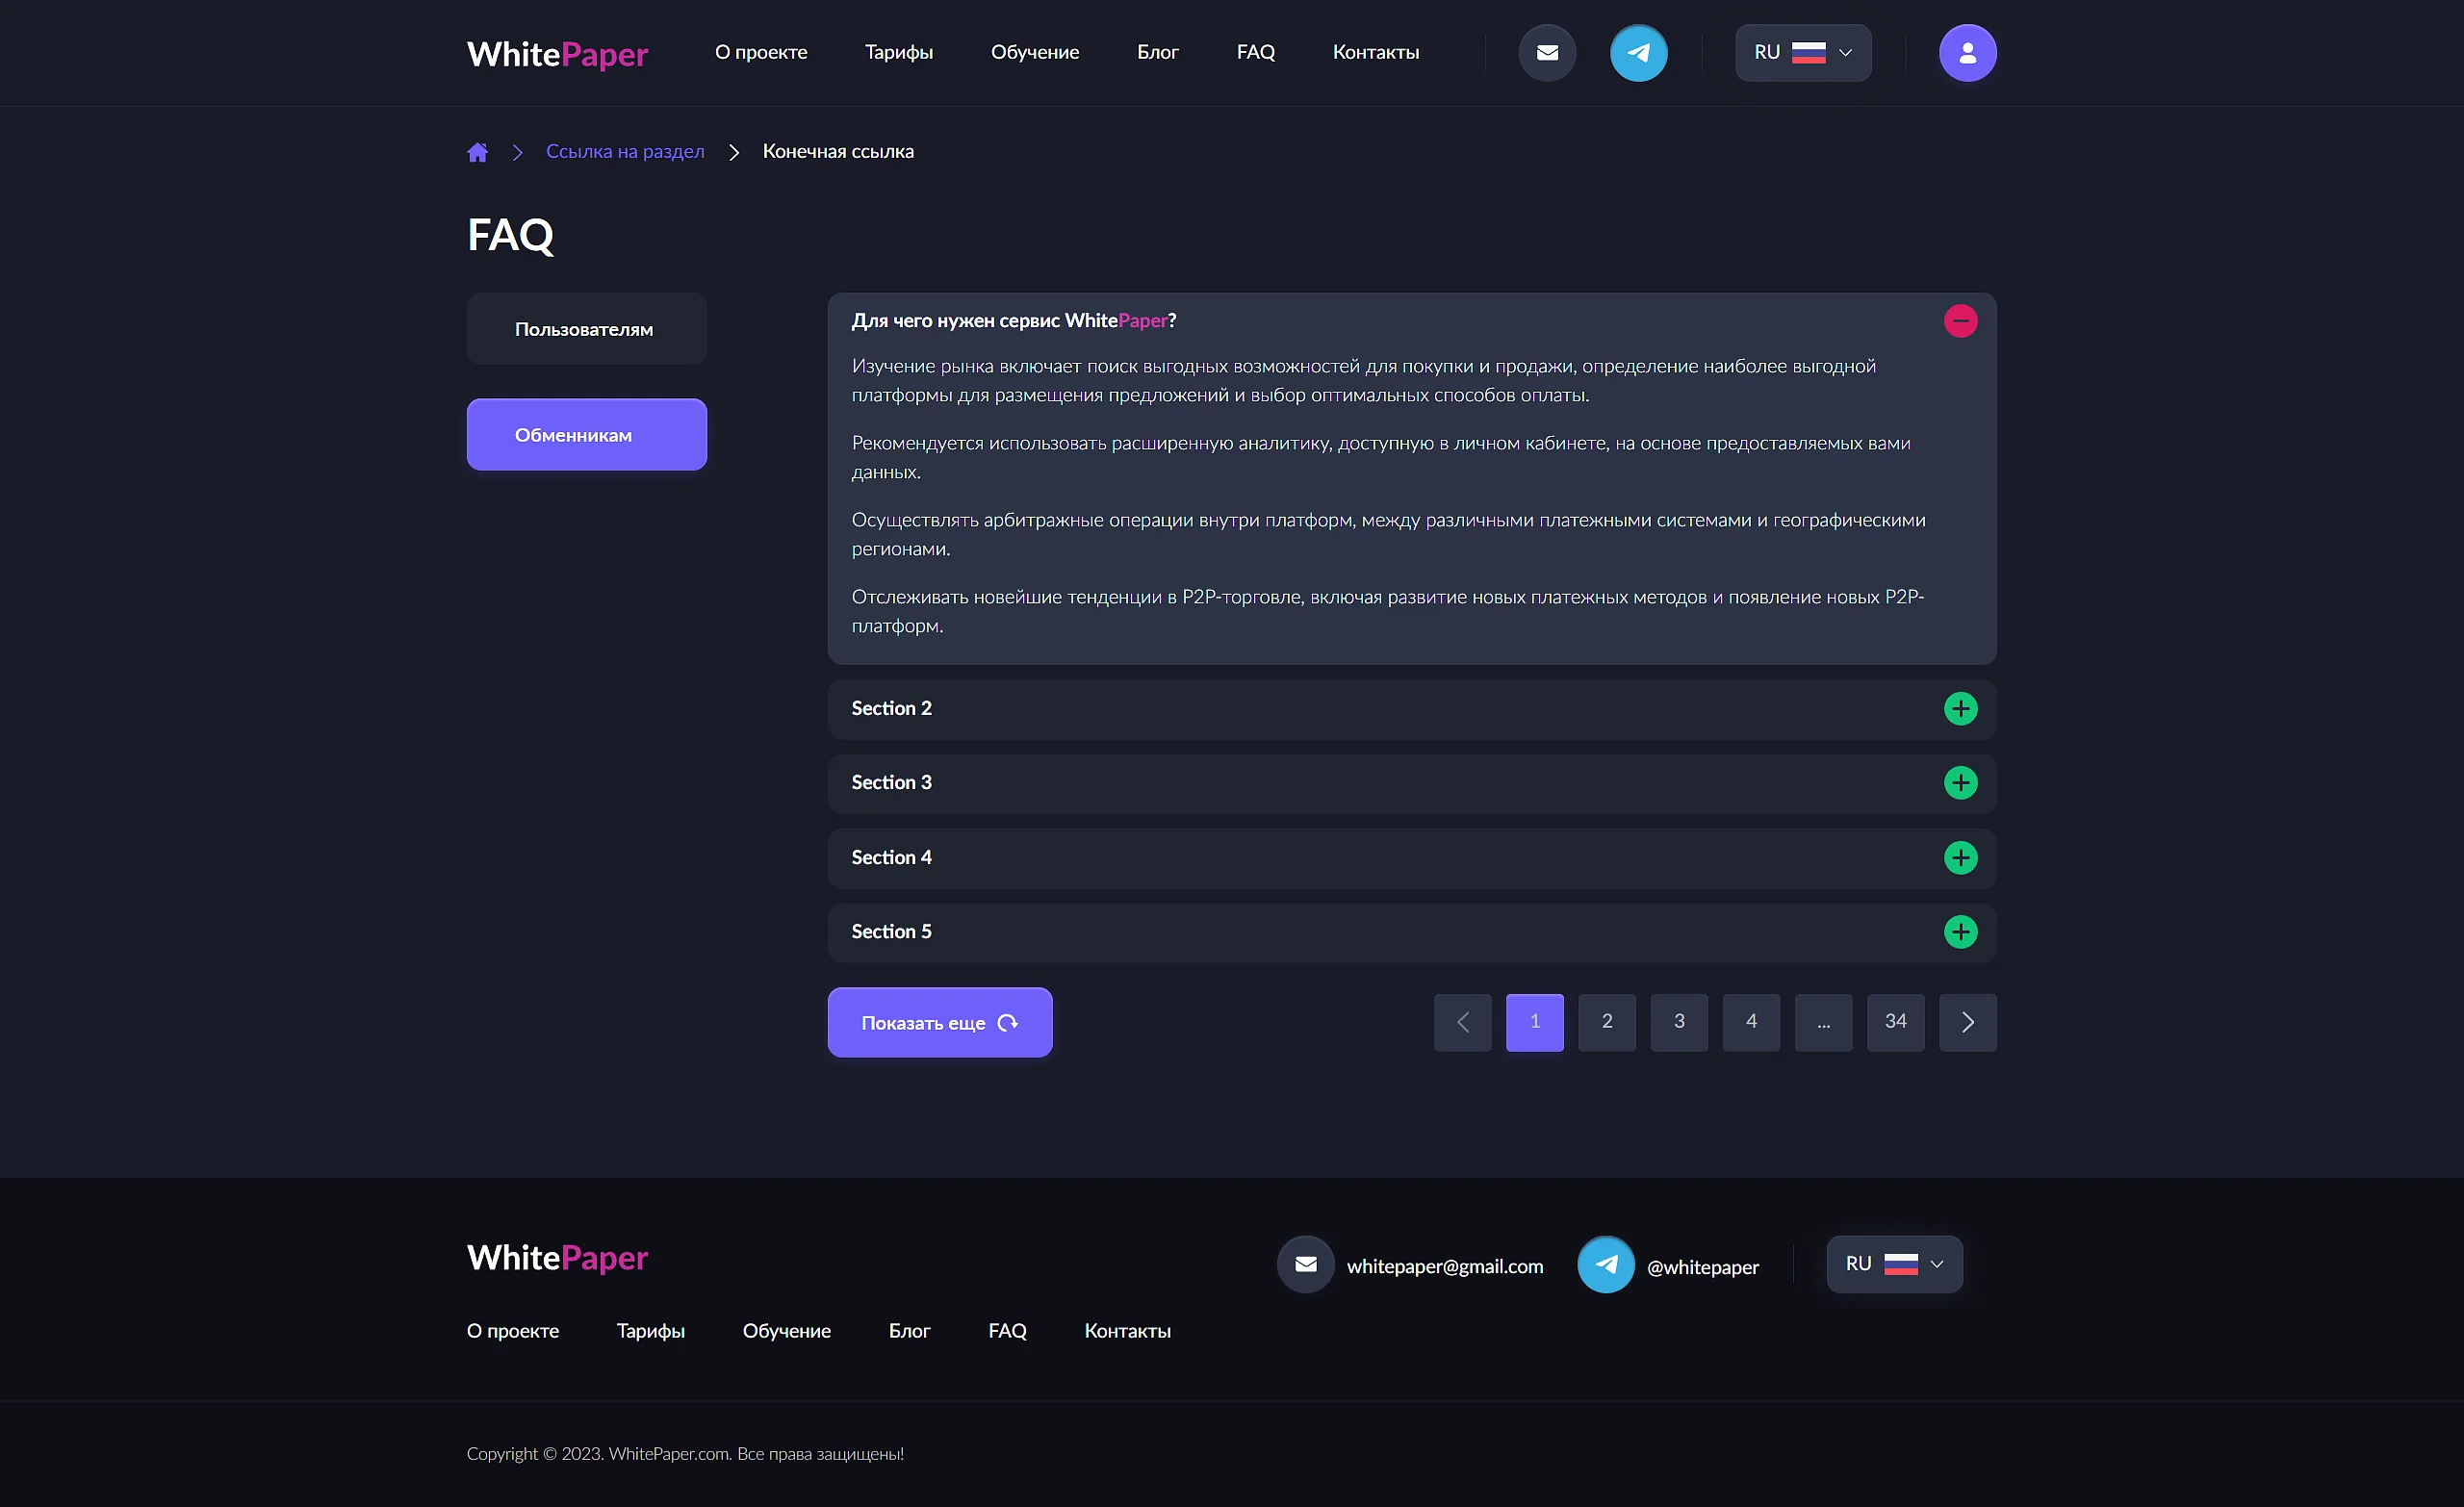Click the footer Telegram icon
The image size is (2464, 1507).
click(x=1606, y=1265)
